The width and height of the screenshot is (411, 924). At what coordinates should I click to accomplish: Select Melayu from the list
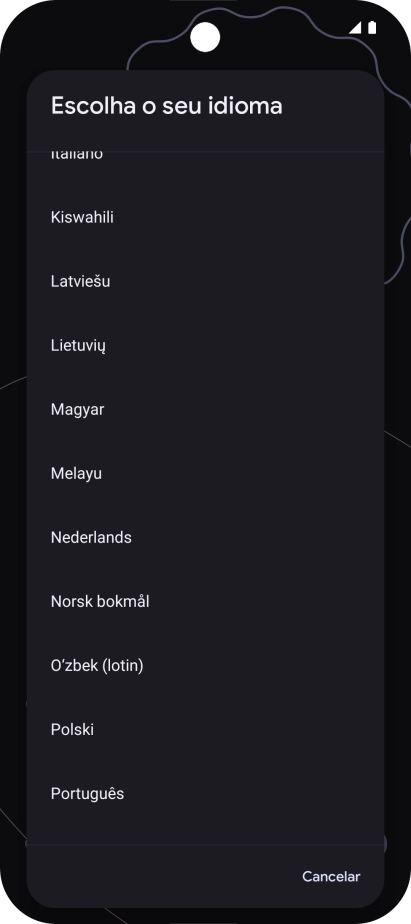tap(205, 474)
